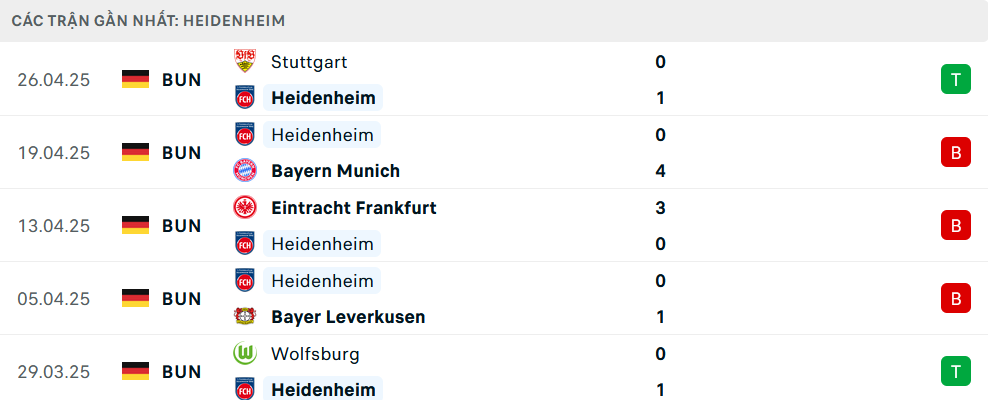This screenshot has height=400, width=988.
Task: Click the German flag beside 05.04.25
Action: [x=135, y=299]
